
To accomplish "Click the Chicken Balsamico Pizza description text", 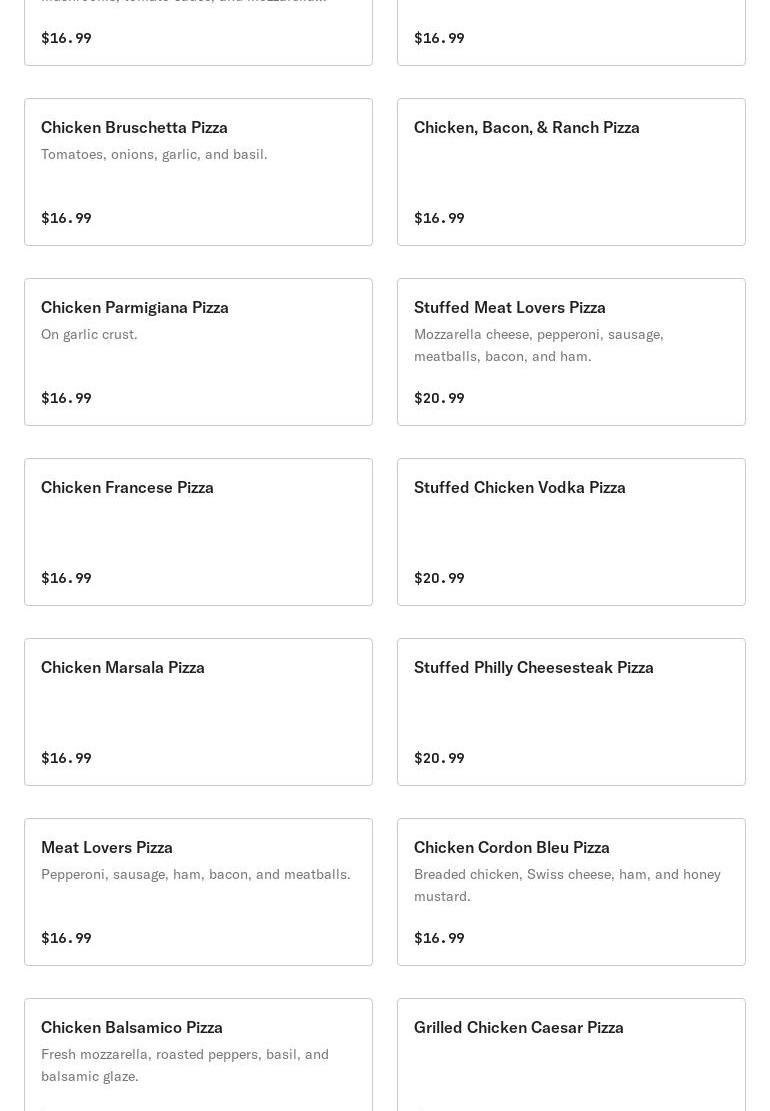I will pyautogui.click(x=185, y=1065).
